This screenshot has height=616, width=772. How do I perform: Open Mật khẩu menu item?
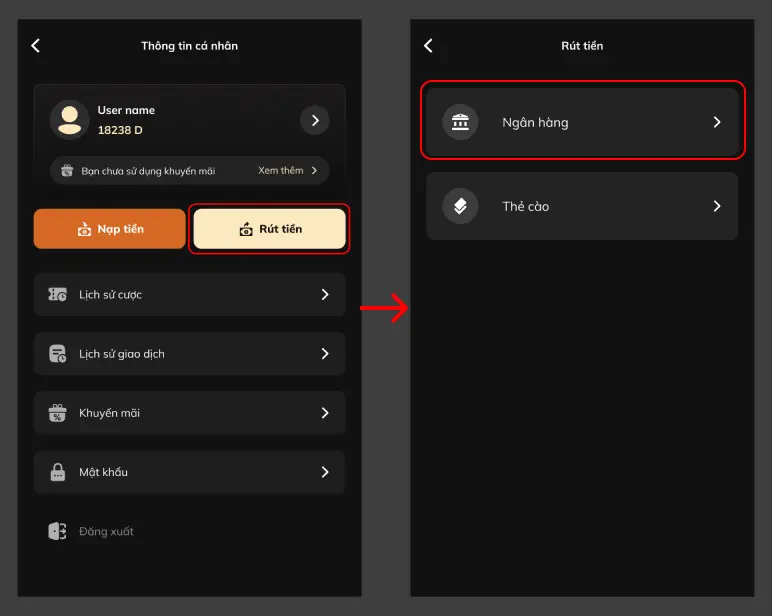coord(190,472)
